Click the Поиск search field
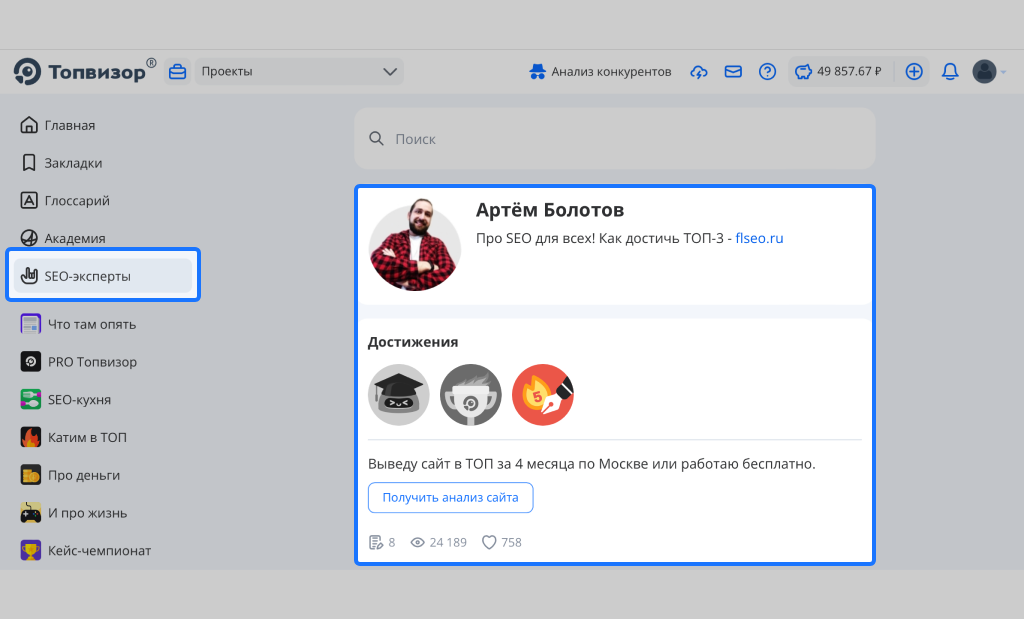The image size is (1024, 619). click(x=615, y=139)
